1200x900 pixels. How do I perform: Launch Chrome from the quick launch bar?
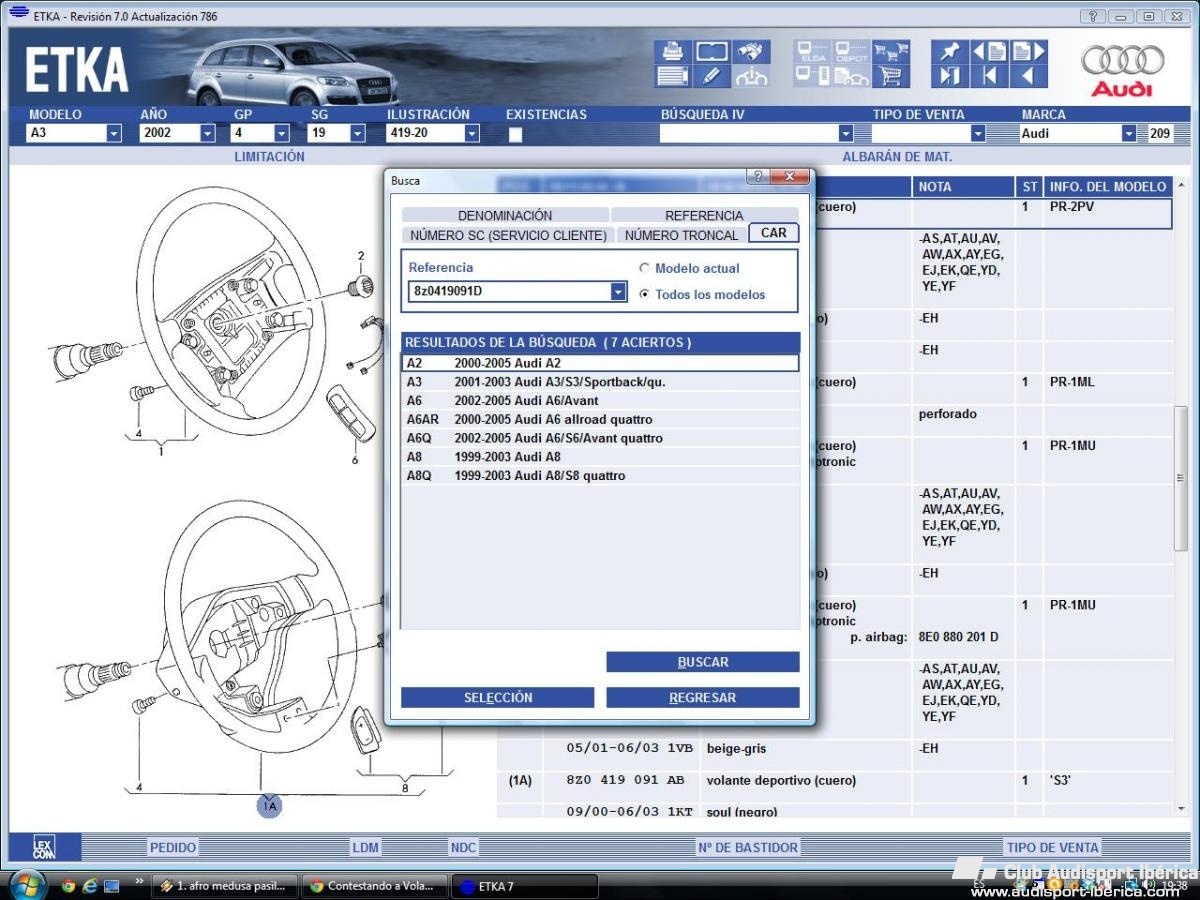pos(68,886)
